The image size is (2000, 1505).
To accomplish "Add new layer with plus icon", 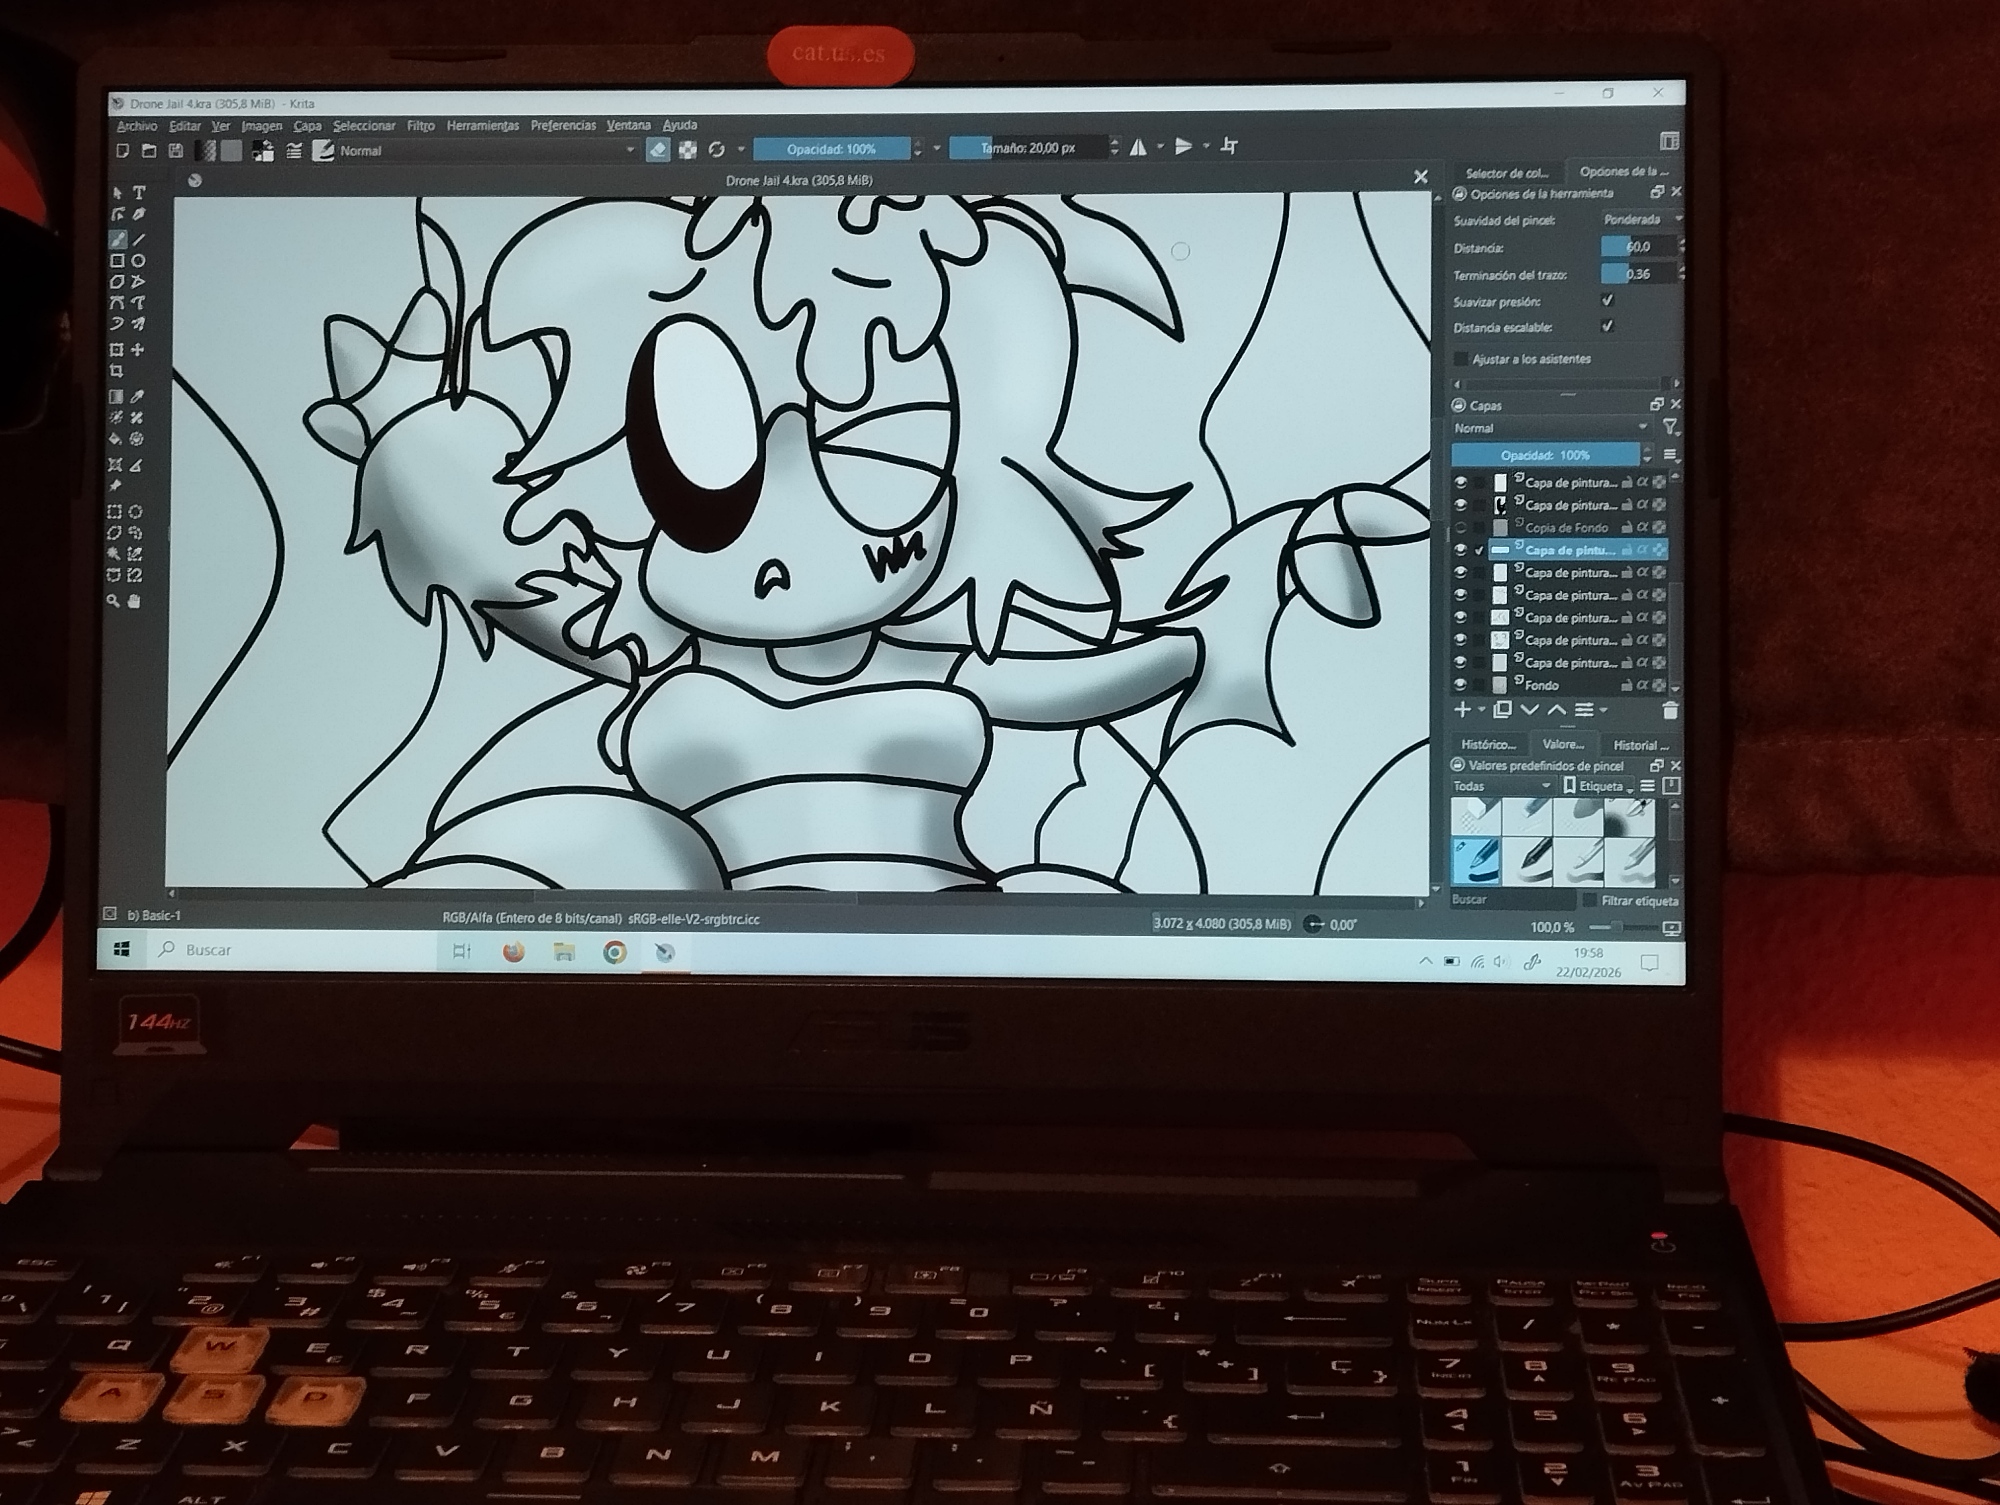I will click(1462, 709).
